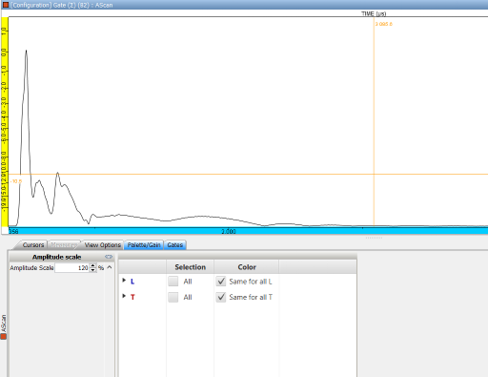
Task: Click the yellow amplitude axis ruler
Action: pyautogui.click(x=4, y=122)
